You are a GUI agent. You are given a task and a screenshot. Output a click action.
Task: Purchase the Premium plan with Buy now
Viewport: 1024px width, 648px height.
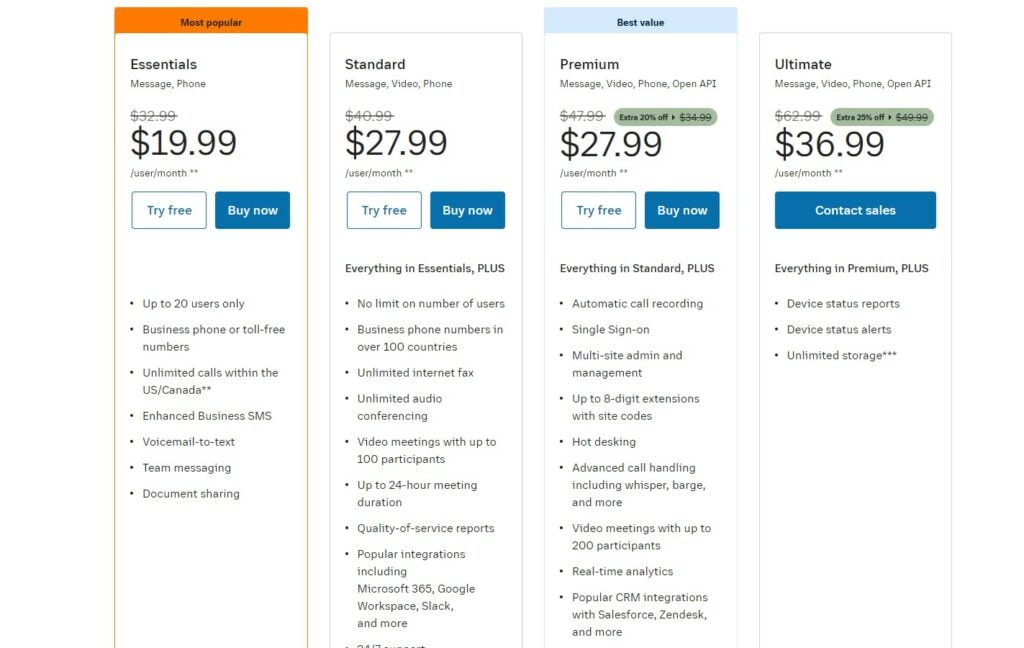[x=682, y=210]
